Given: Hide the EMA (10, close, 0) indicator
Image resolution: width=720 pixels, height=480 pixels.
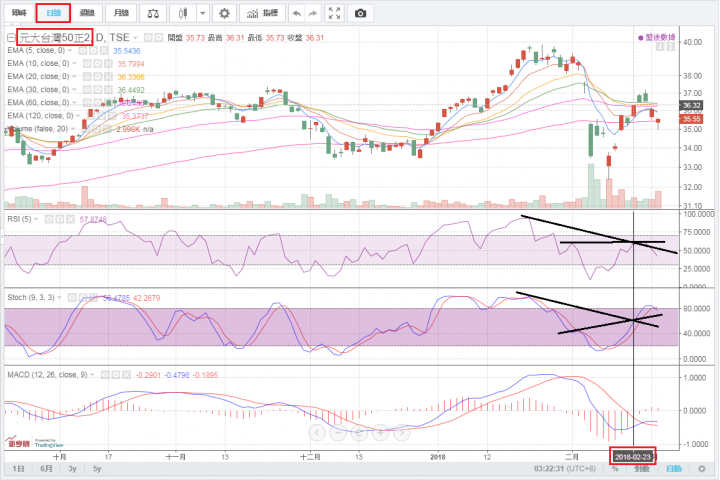Looking at the screenshot, I should click(84, 63).
